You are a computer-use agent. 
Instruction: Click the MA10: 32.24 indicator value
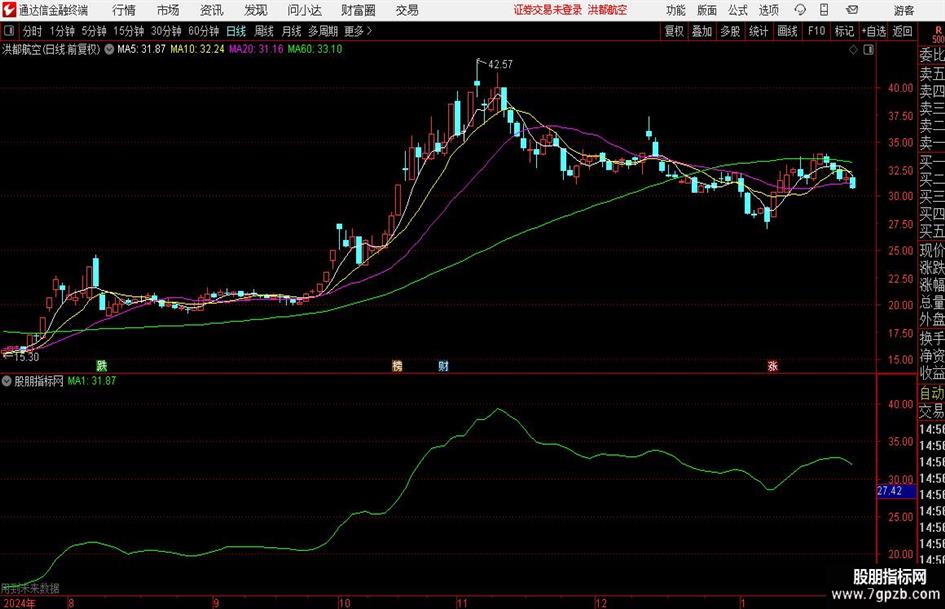(197, 49)
